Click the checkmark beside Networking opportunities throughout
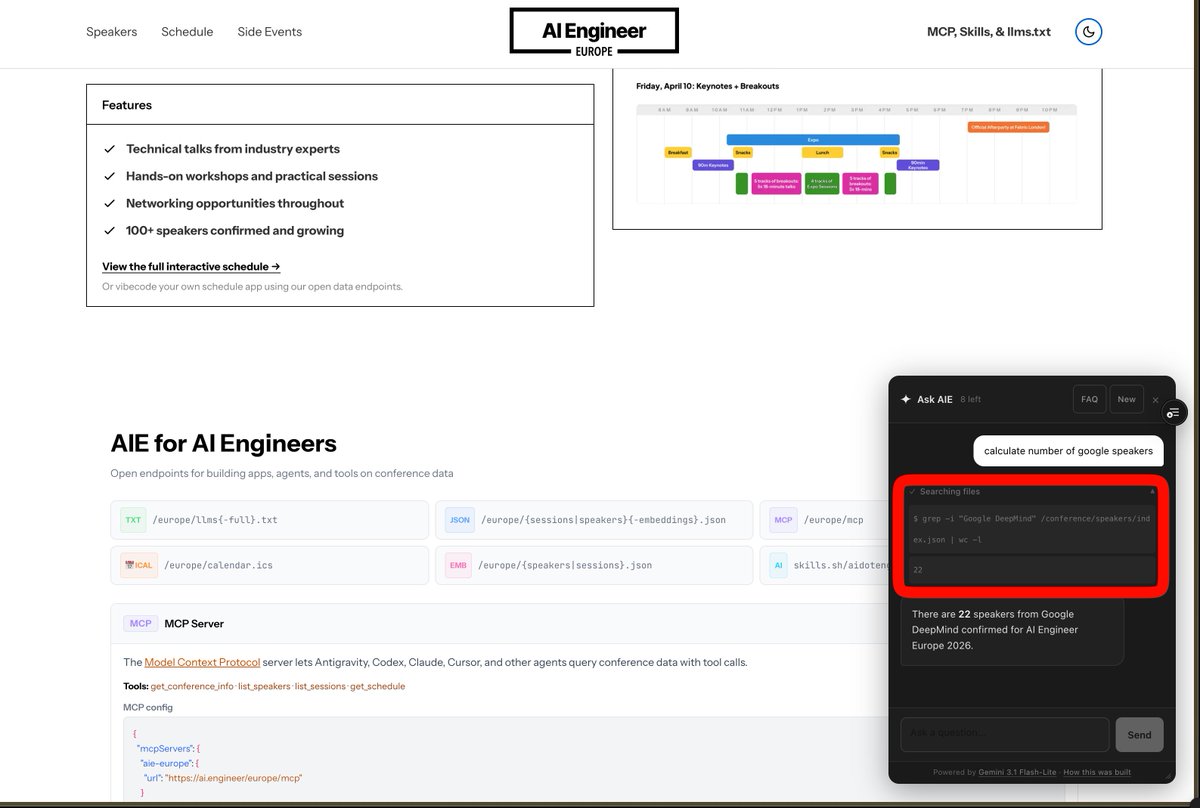This screenshot has height=808, width=1200. (x=109, y=203)
